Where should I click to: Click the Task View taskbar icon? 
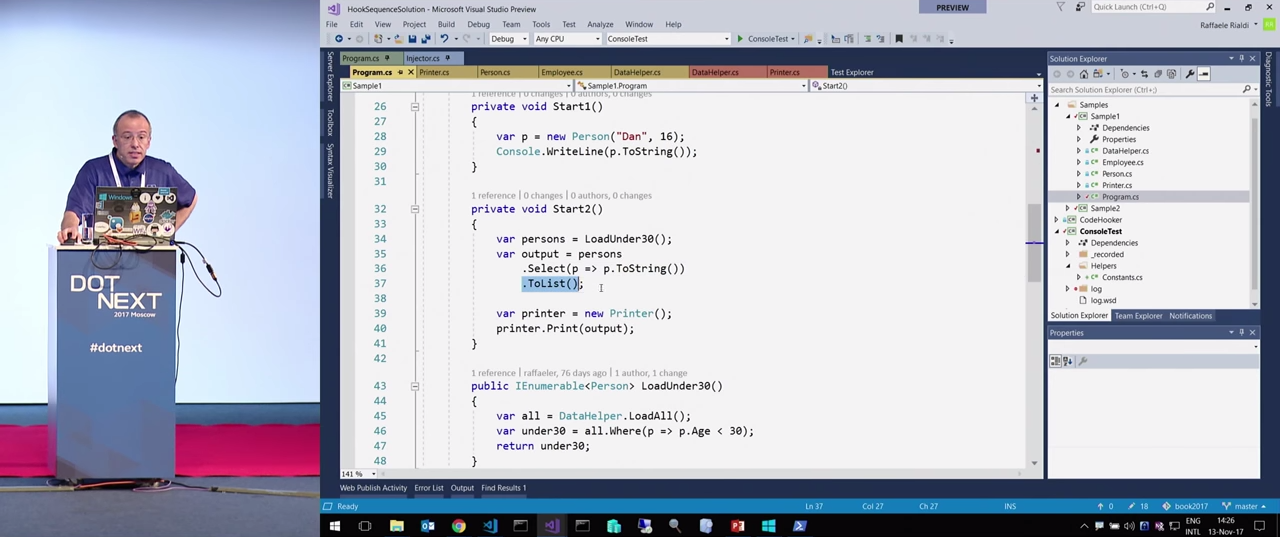point(365,526)
